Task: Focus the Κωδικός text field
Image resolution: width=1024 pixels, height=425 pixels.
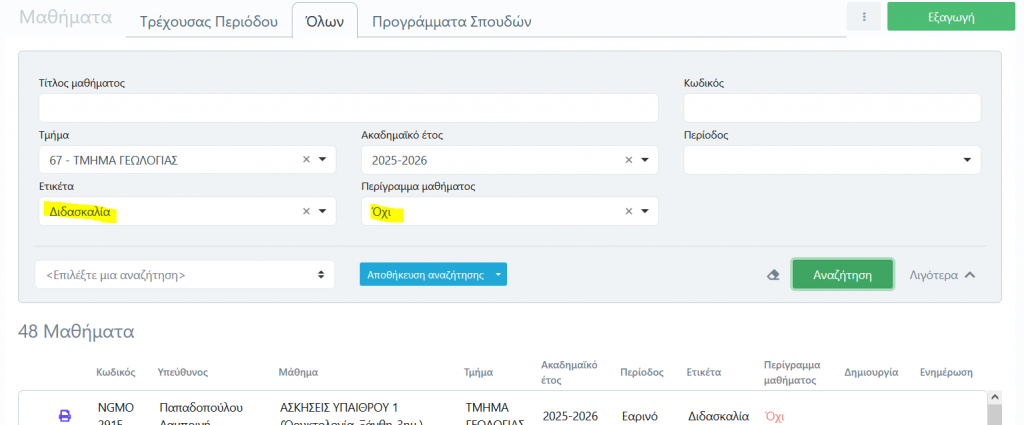Action: coord(831,108)
